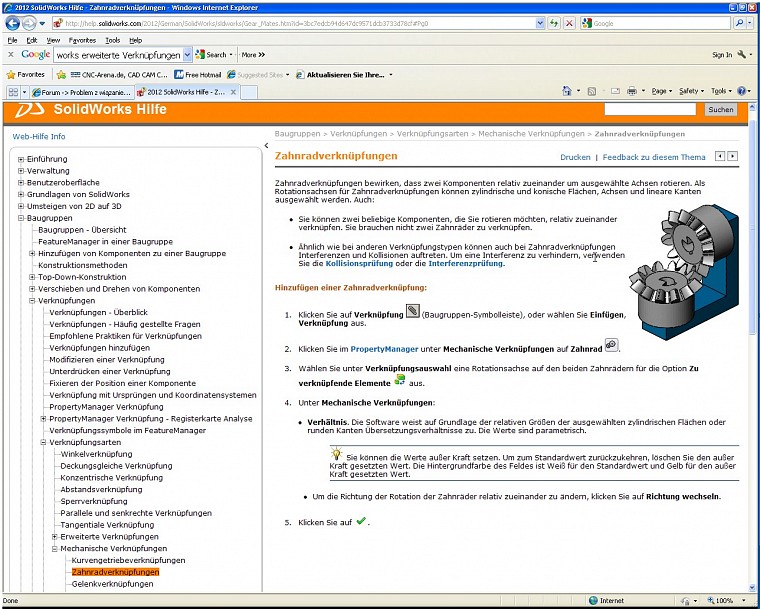Click the Suchen button
Viewport: 760px width, 609px height.
(720, 110)
